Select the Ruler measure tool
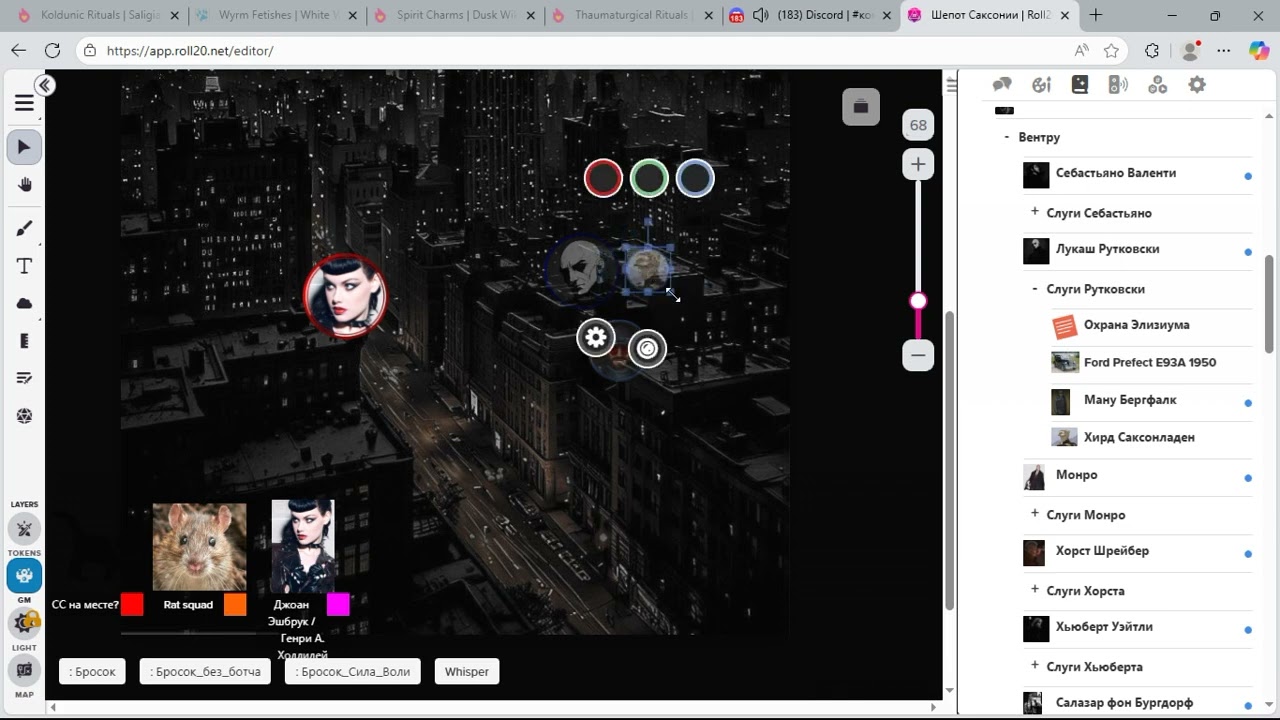Image resolution: width=1280 pixels, height=720 pixels. coord(24,341)
